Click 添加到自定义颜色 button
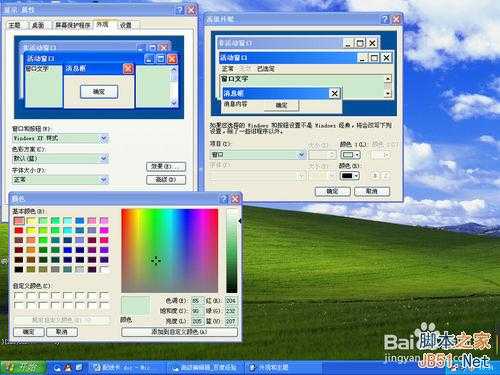This screenshot has width=500, height=375. (x=179, y=332)
